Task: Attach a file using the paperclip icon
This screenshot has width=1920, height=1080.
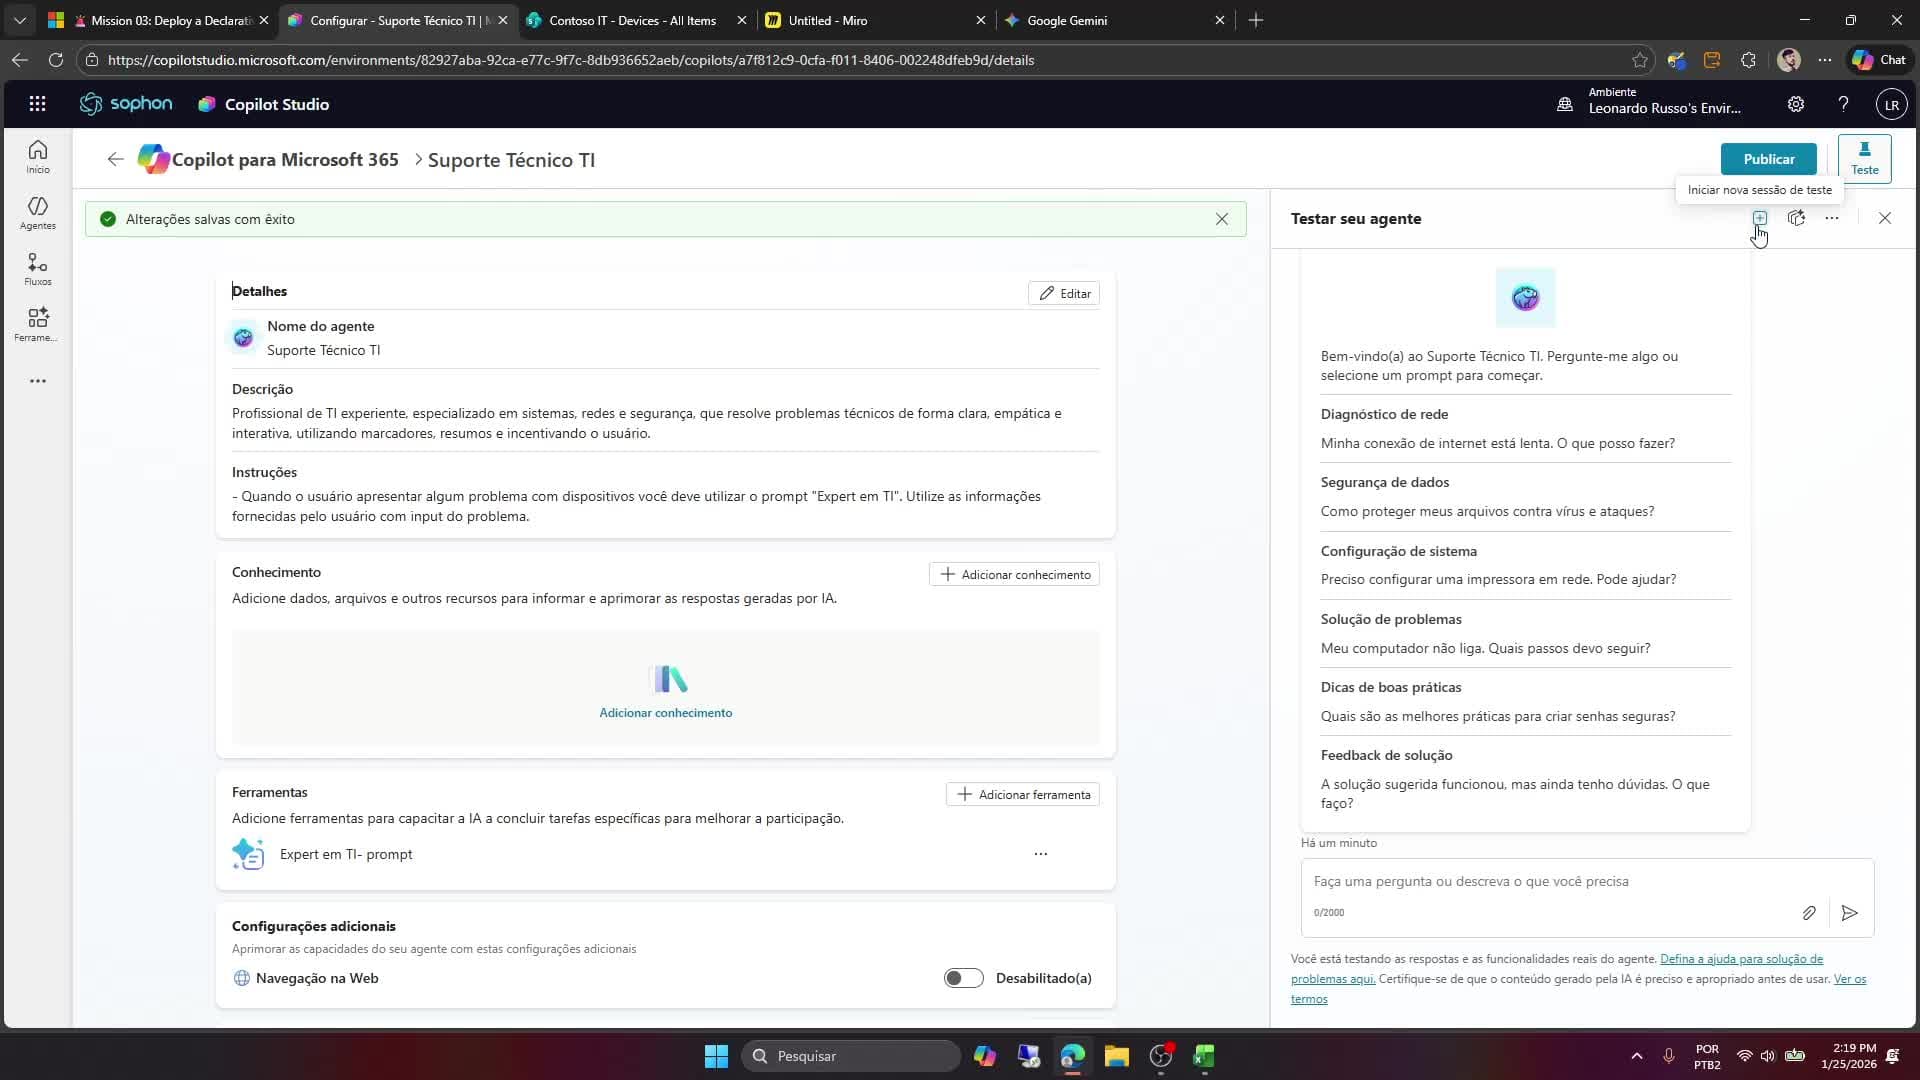Action: (1808, 913)
